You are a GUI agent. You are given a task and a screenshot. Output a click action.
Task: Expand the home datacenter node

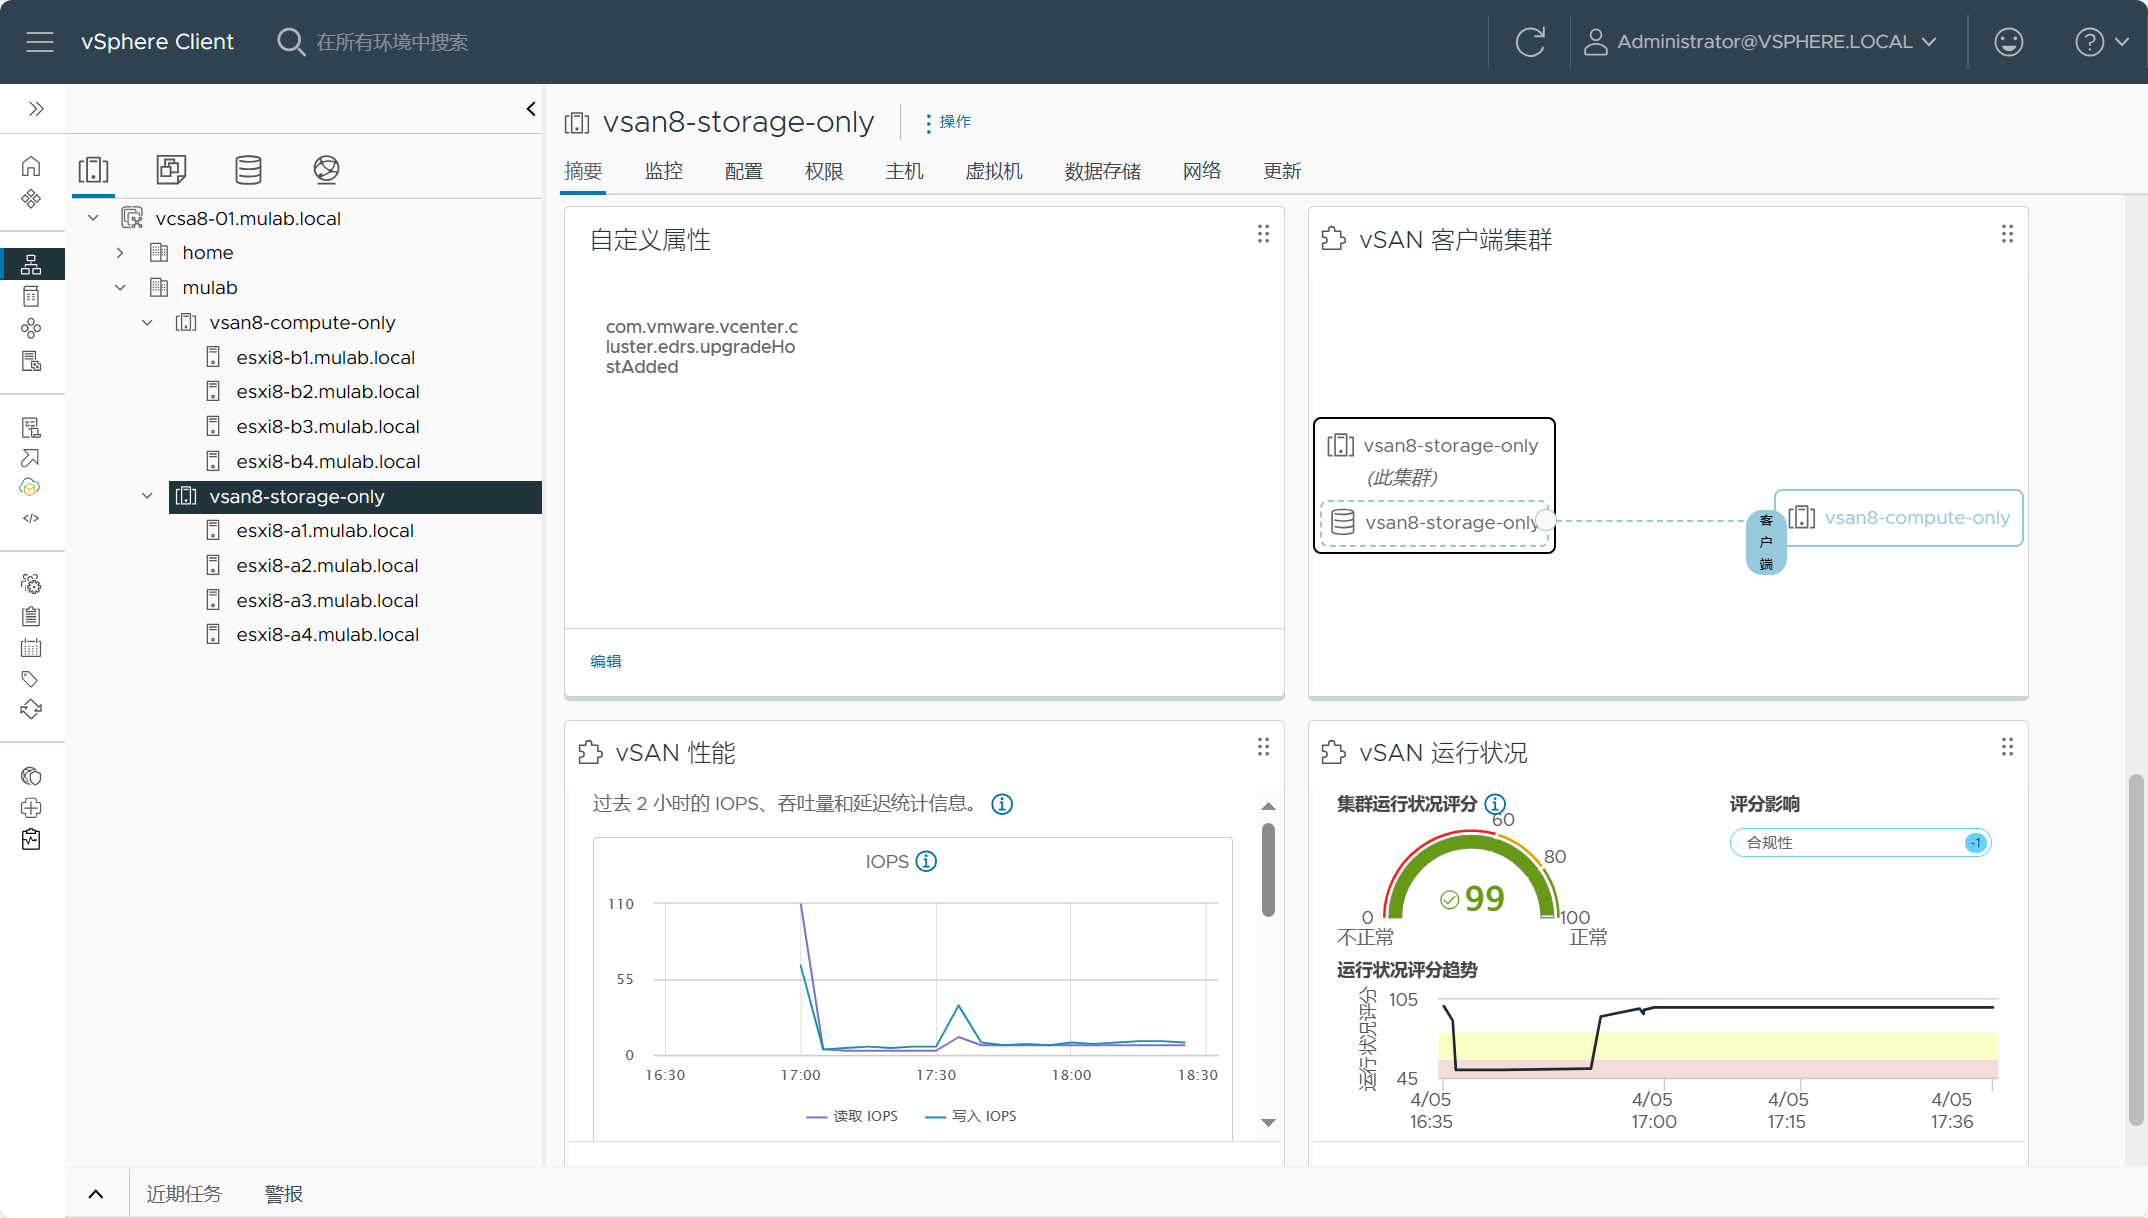pyautogui.click(x=120, y=253)
